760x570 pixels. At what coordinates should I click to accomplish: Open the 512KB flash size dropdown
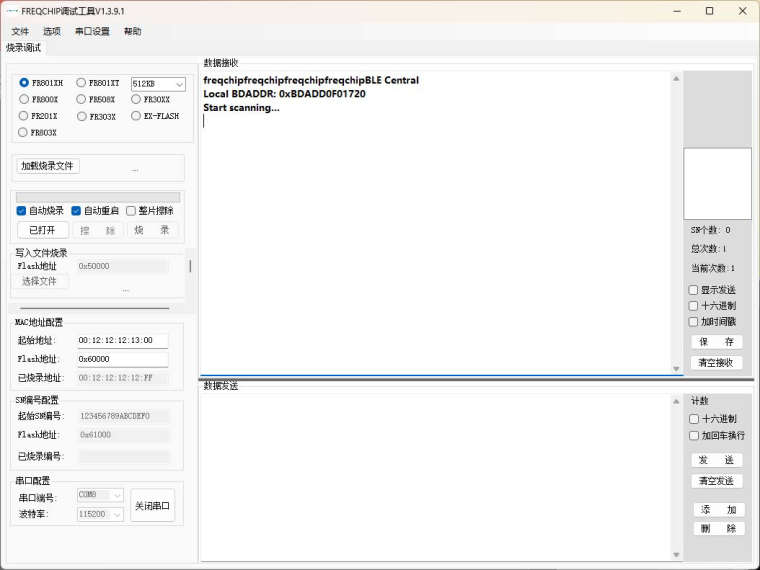pos(158,84)
